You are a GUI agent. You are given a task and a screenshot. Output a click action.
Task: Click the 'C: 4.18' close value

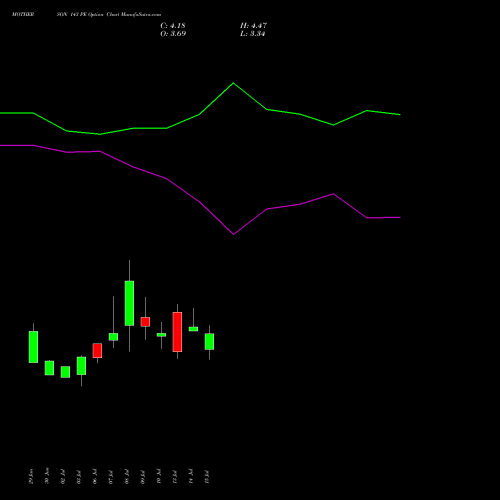pyautogui.click(x=173, y=26)
